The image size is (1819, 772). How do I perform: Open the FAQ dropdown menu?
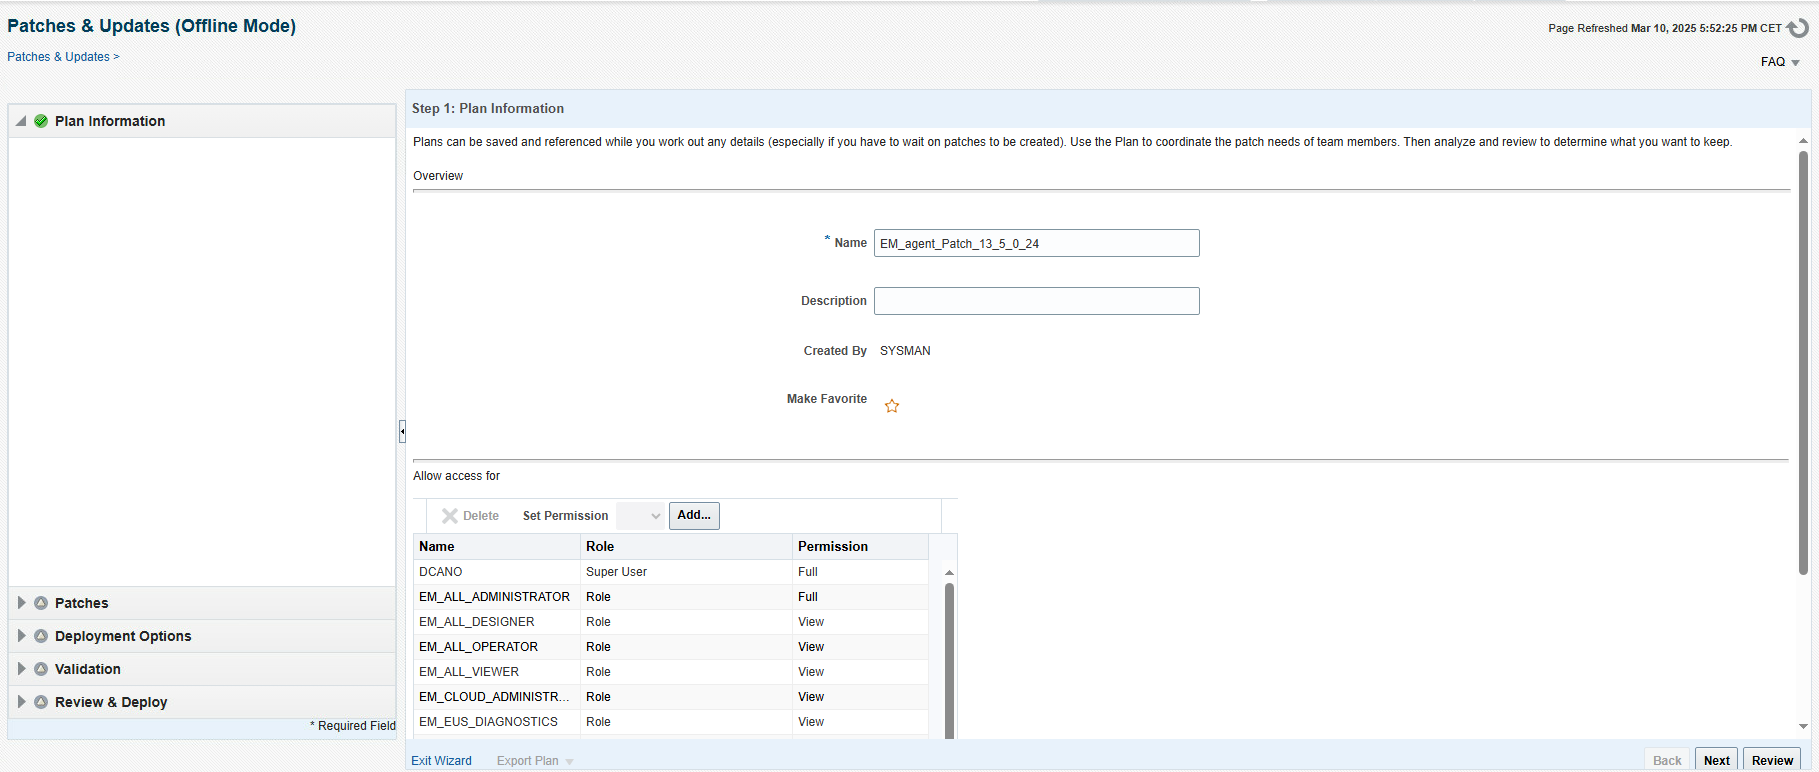1780,62
